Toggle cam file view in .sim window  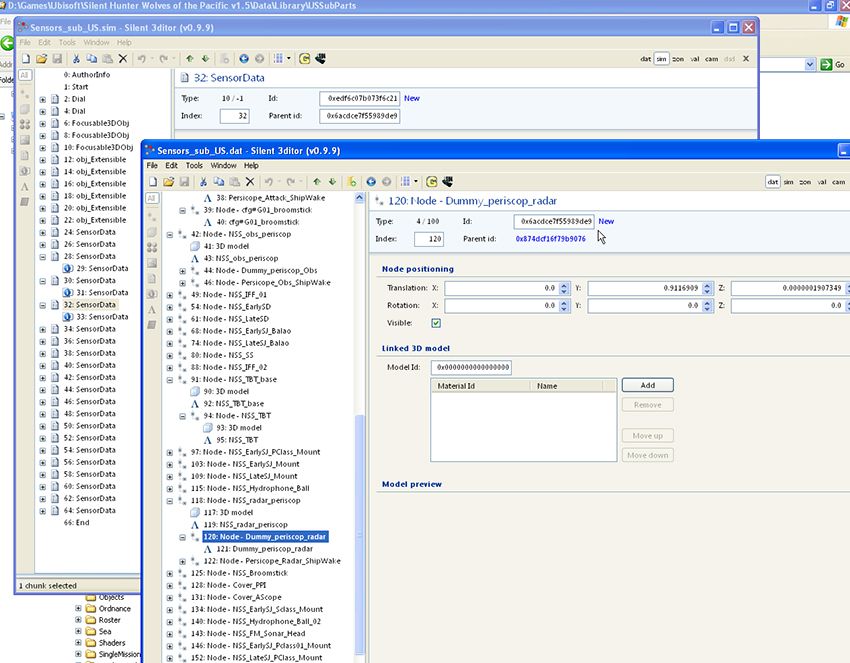click(711, 59)
